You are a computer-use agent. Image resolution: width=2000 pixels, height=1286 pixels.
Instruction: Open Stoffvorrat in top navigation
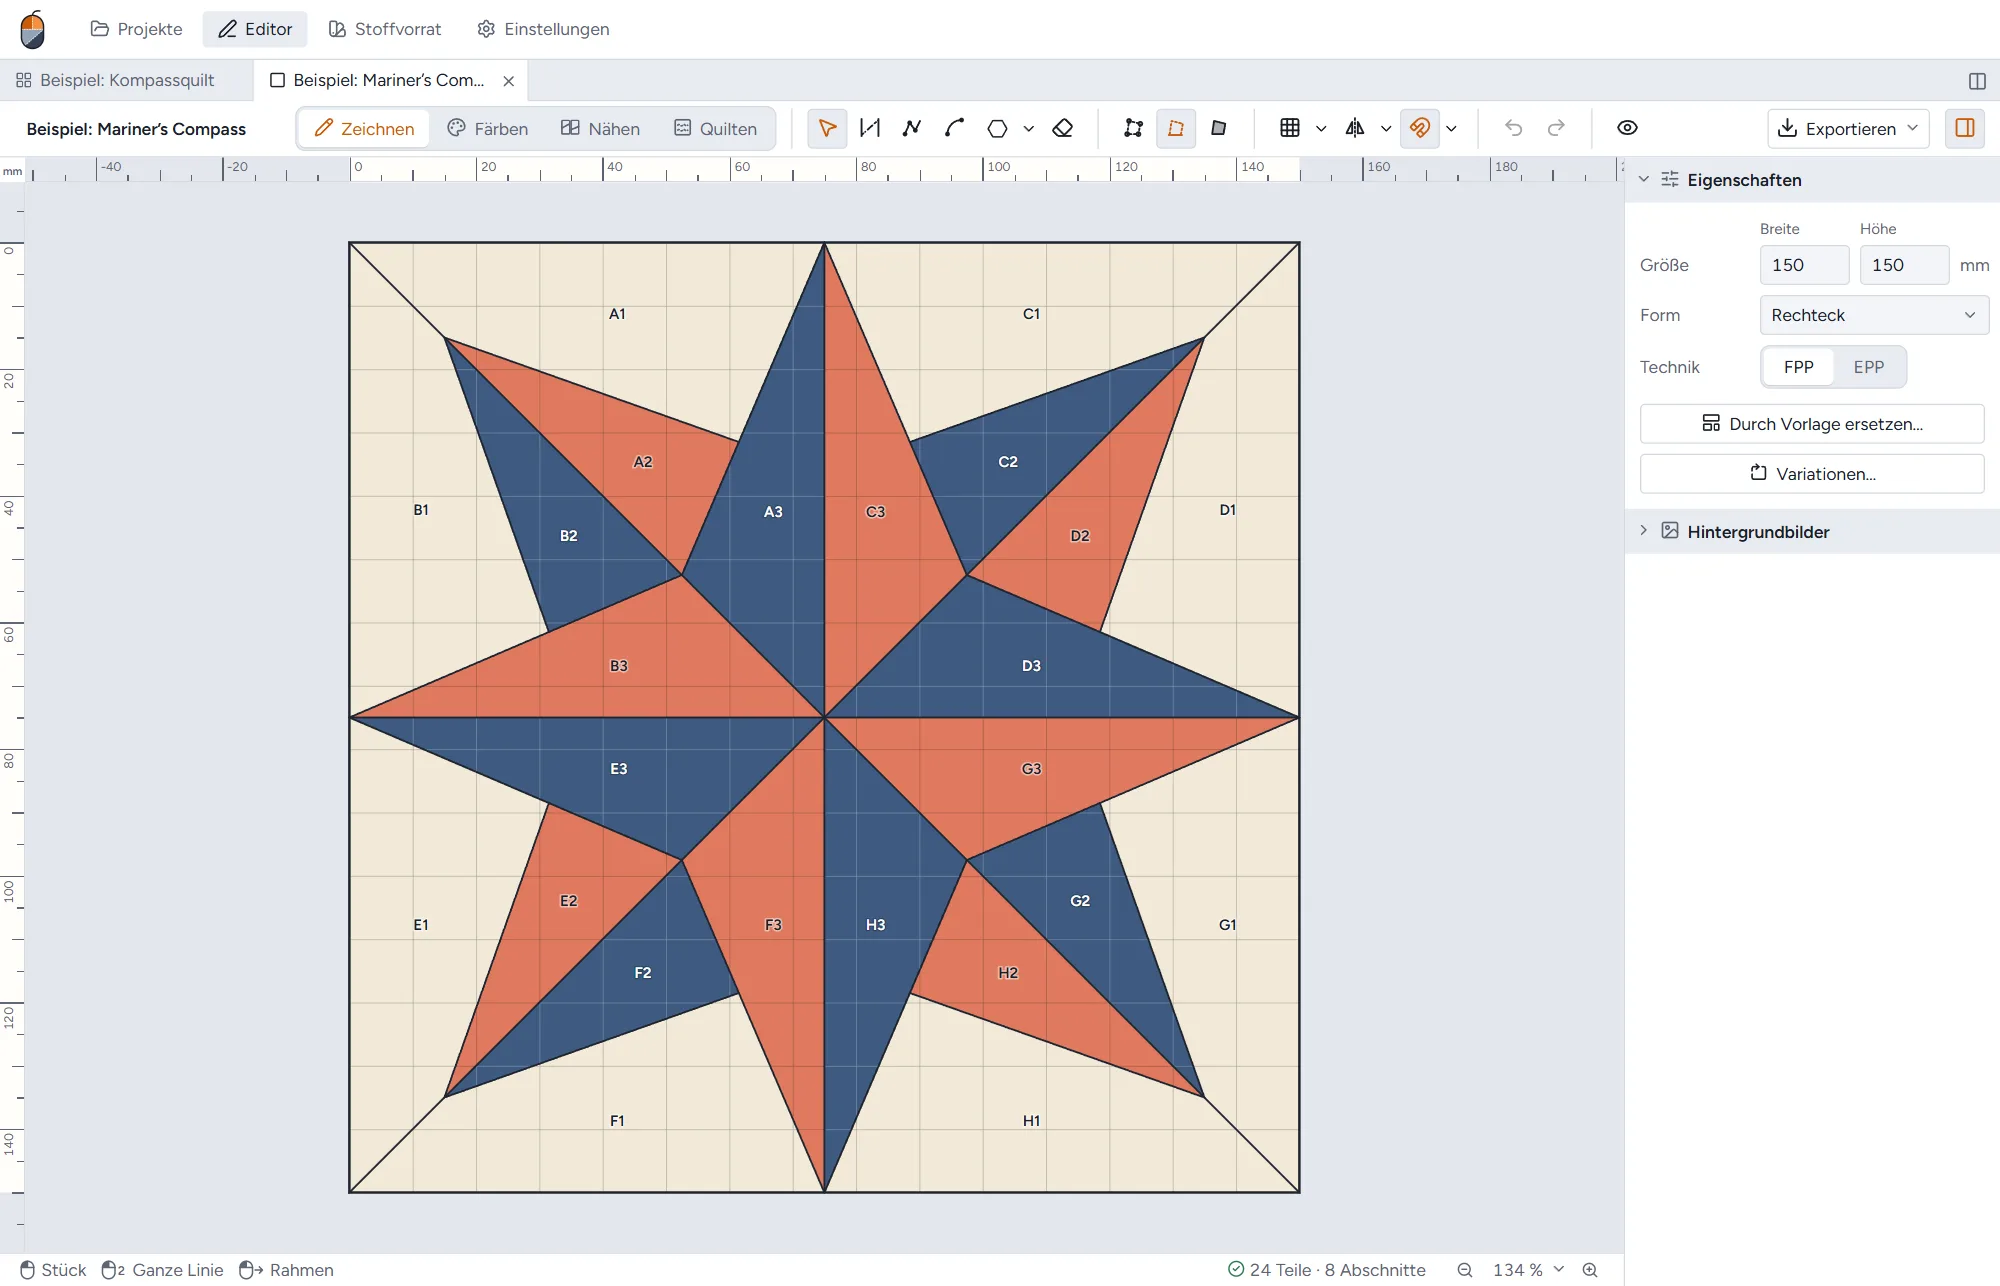pos(385,29)
